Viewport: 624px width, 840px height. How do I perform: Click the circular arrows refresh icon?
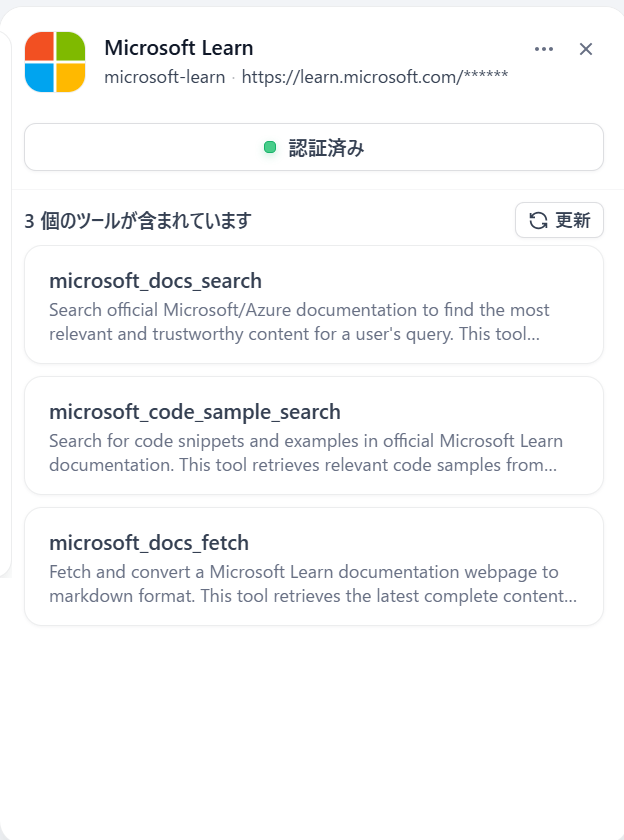[538, 221]
